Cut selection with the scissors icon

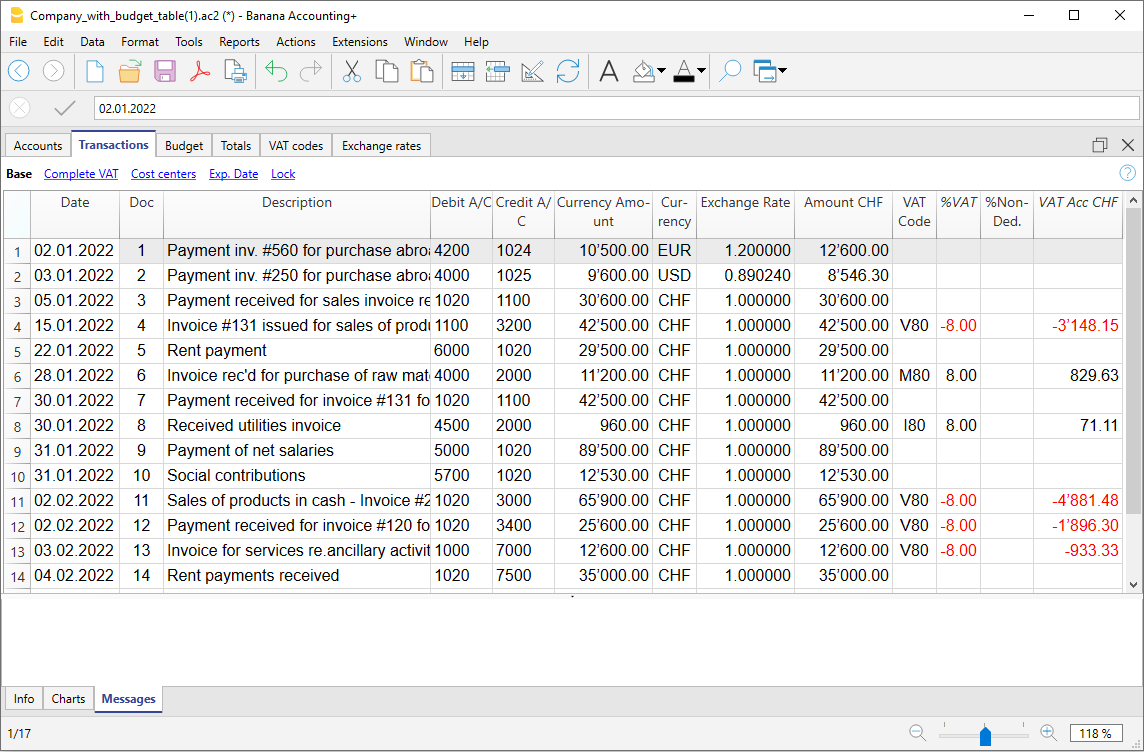352,71
